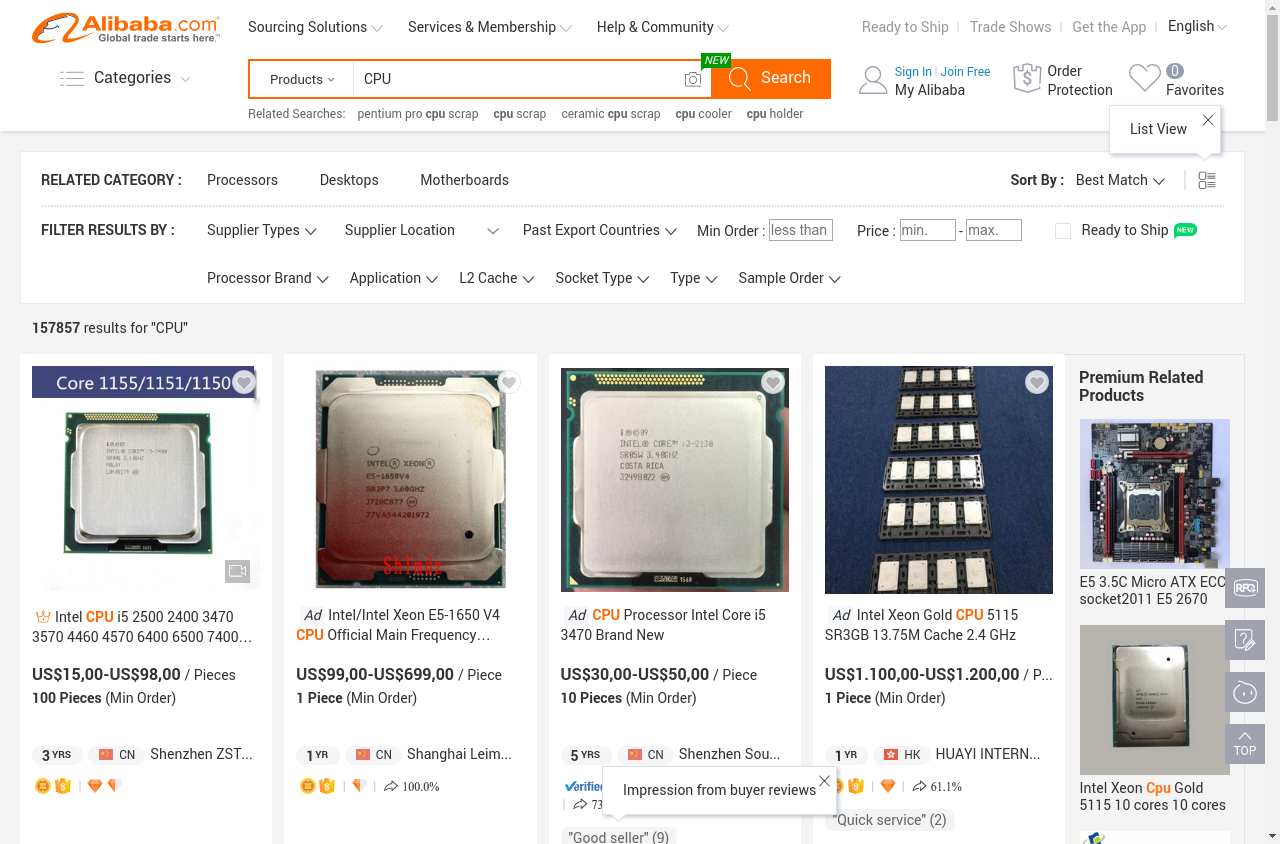
Task: Expand Supplier Location filter
Action: 421,230
